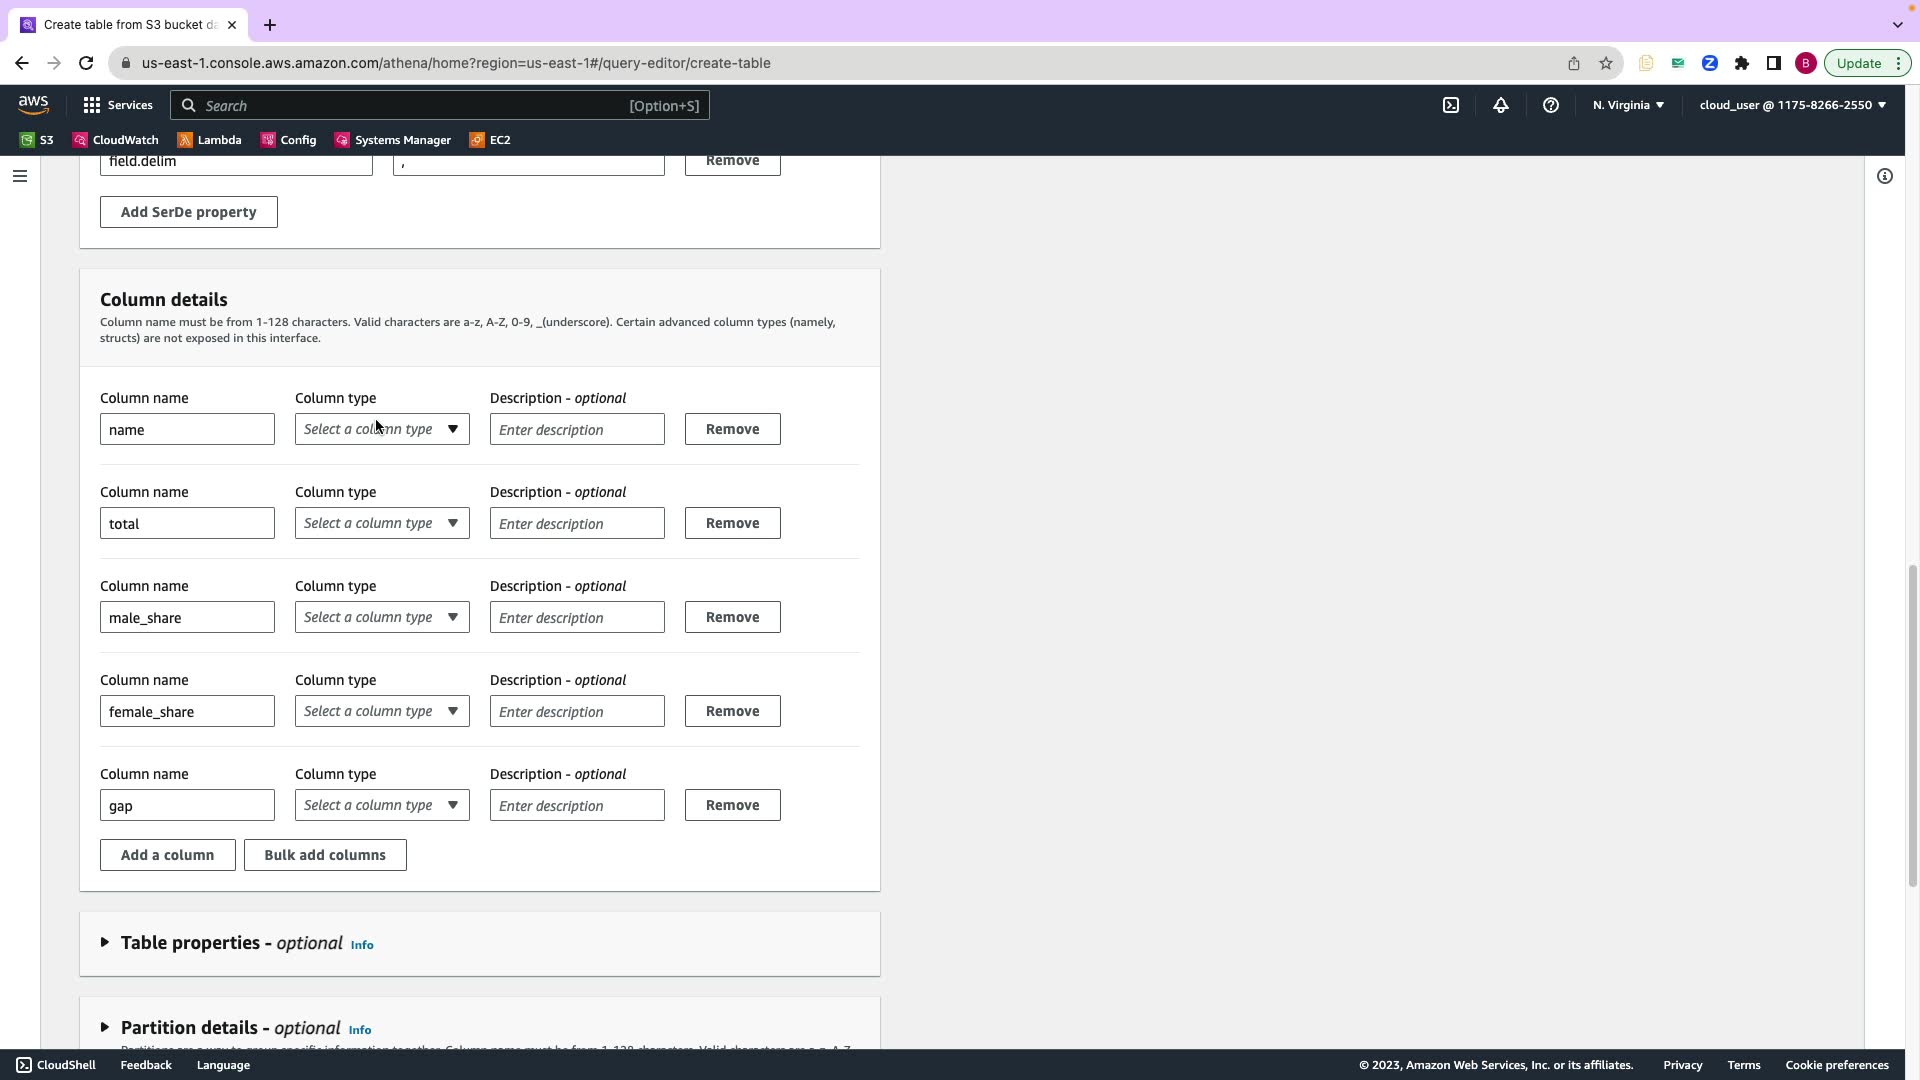Open the CloudShell icon in top navbar

[x=1450, y=105]
